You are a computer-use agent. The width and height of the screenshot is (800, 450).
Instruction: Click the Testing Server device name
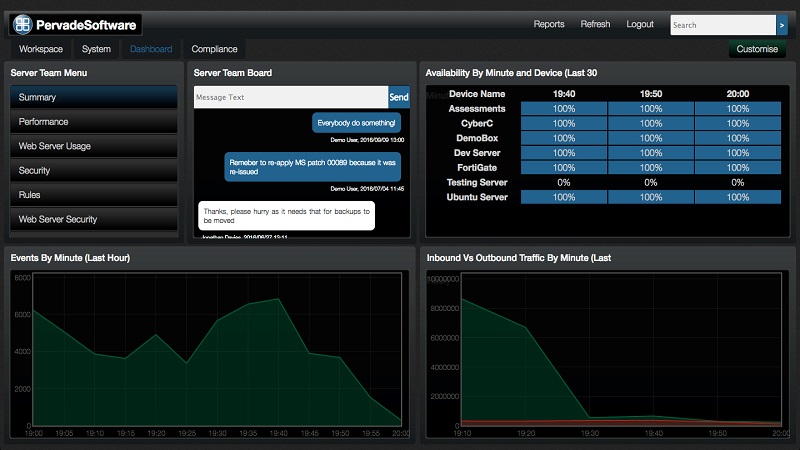(477, 183)
